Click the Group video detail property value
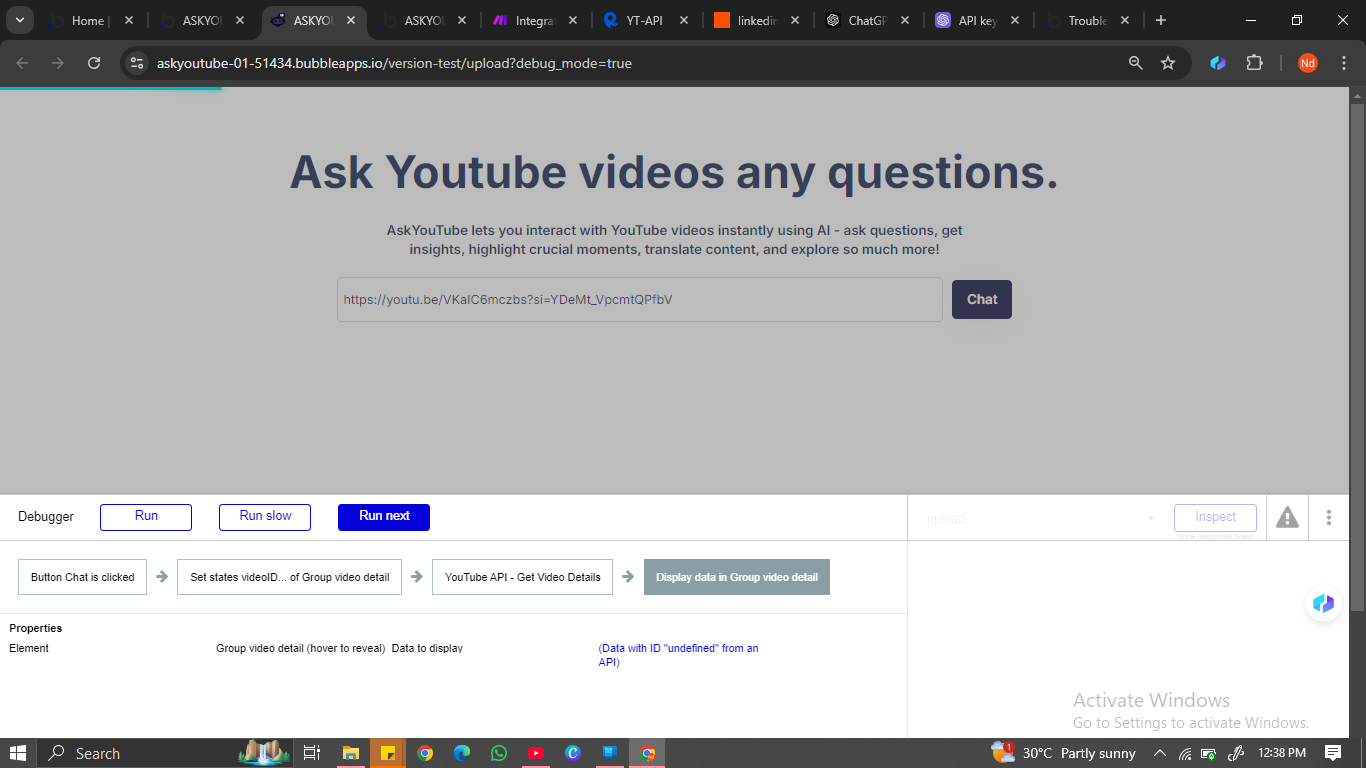The height and width of the screenshot is (768, 1366). 301,648
